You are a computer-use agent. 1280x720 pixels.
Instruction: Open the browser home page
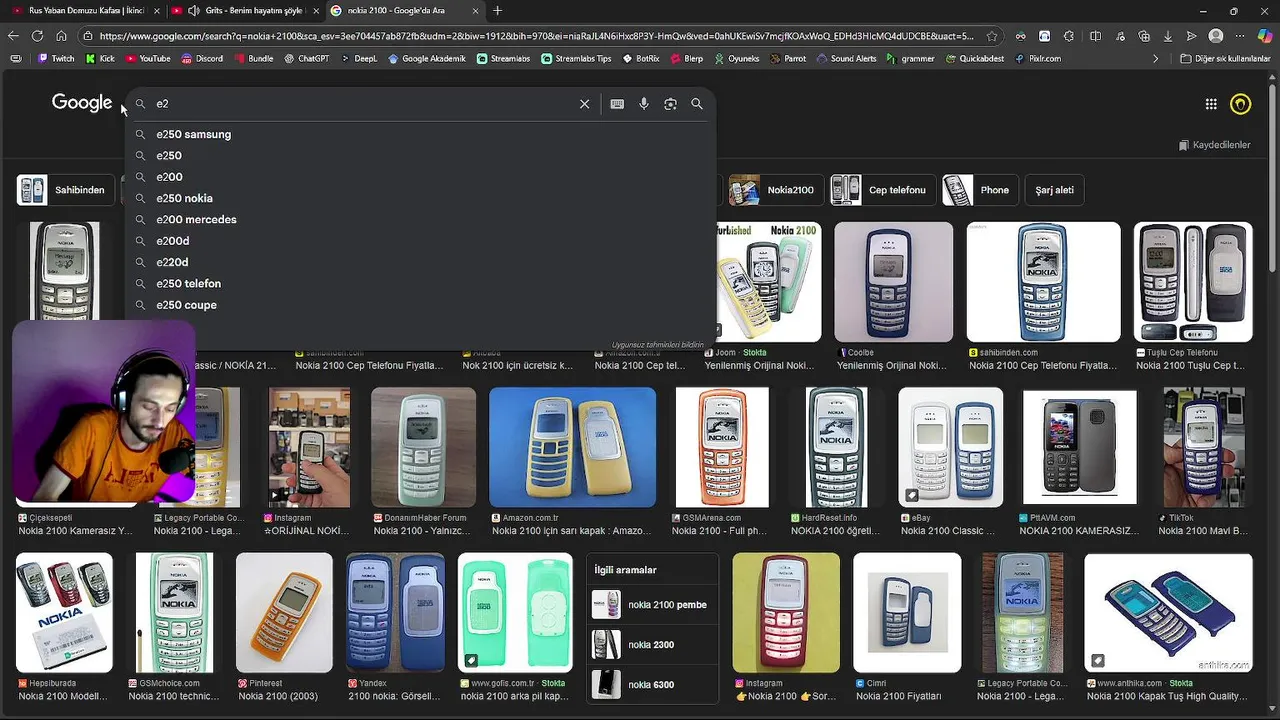(61, 36)
